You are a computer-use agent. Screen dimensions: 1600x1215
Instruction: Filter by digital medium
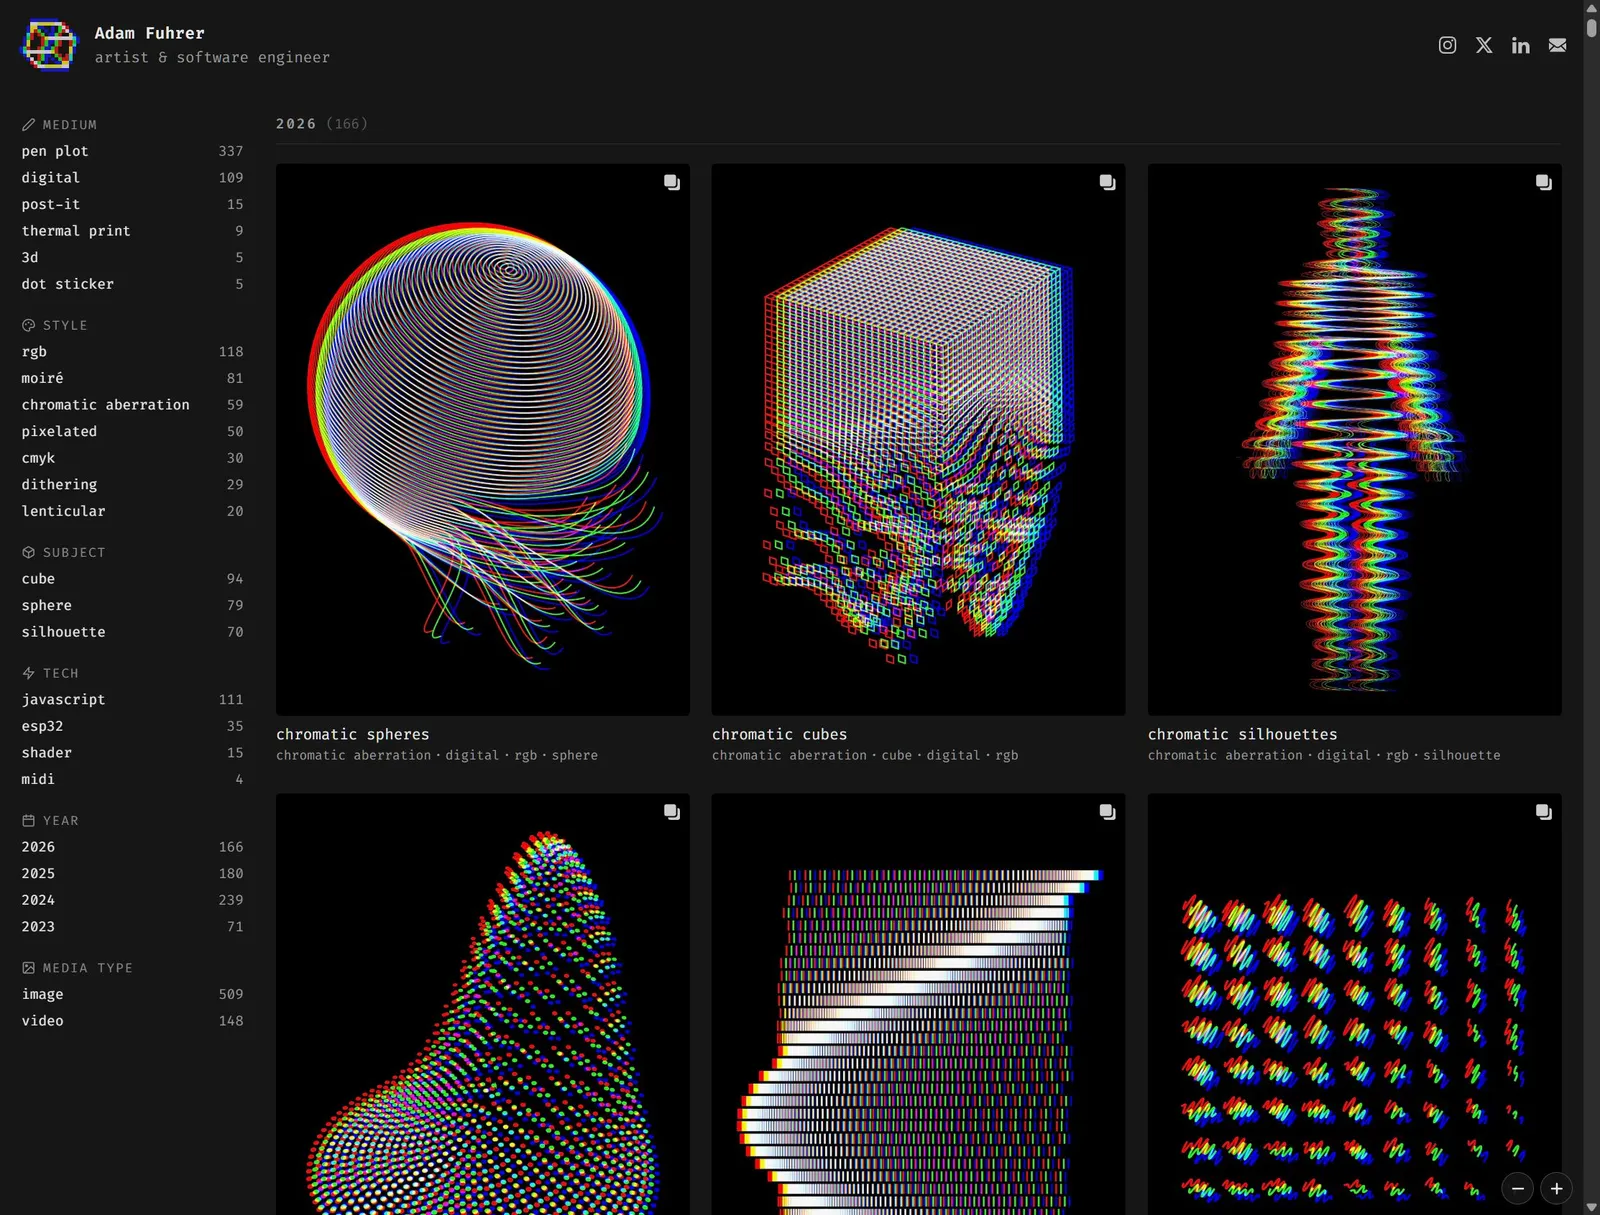tap(132, 177)
